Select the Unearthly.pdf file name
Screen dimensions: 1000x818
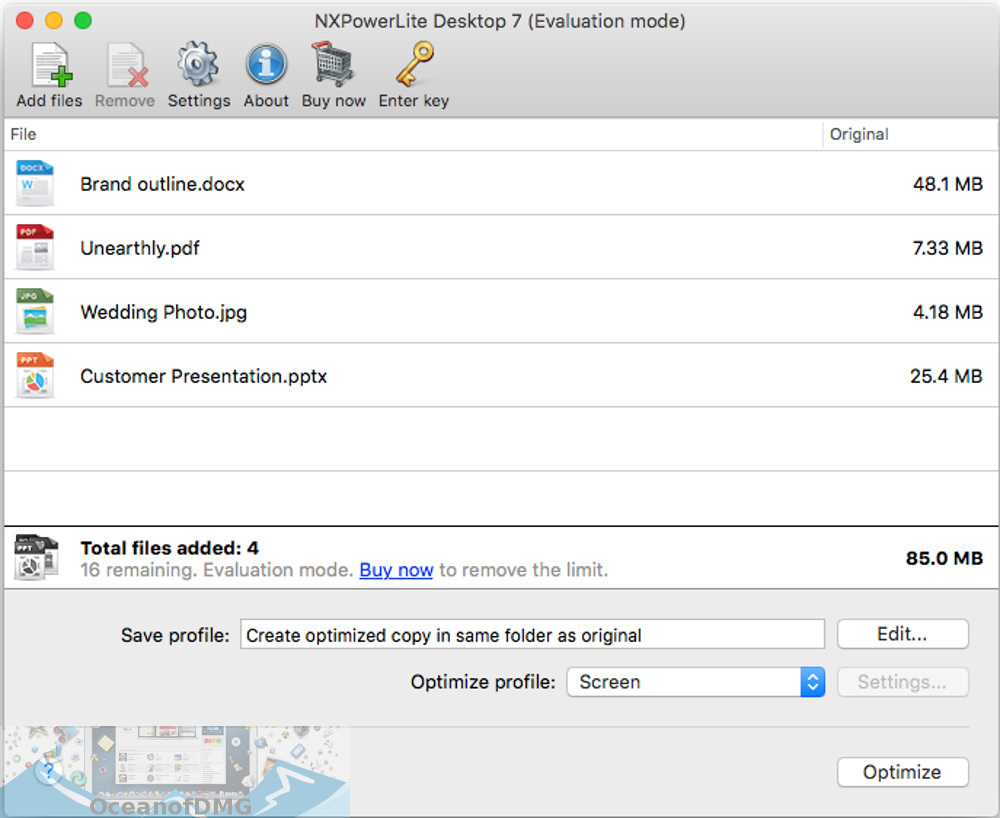click(x=140, y=248)
